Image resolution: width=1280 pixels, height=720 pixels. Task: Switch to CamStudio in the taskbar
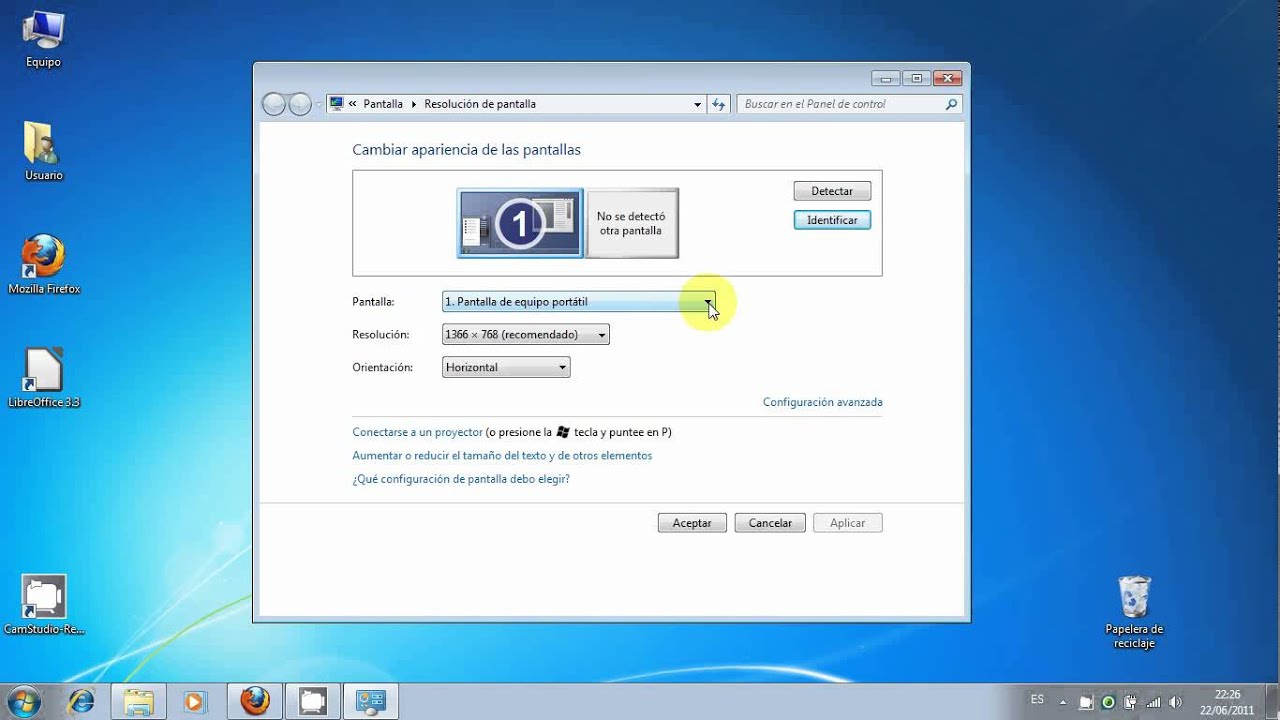(313, 701)
